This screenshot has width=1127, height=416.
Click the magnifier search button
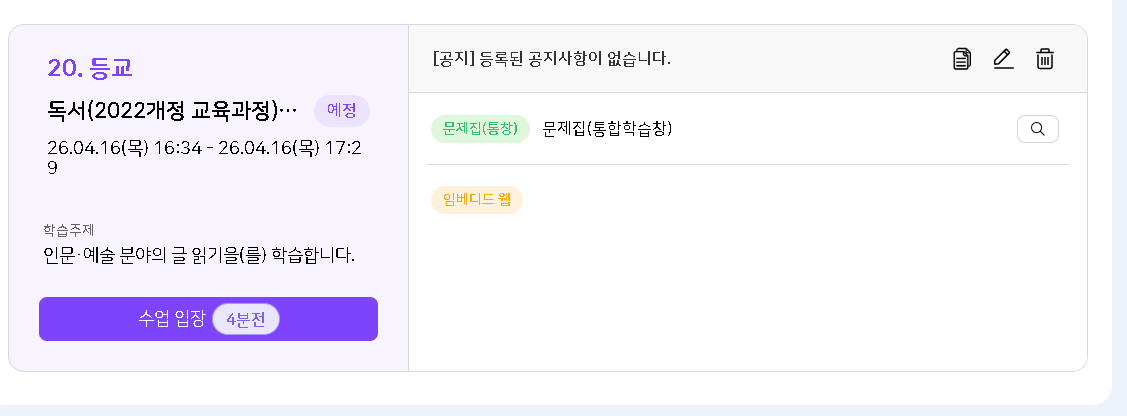click(x=1037, y=129)
